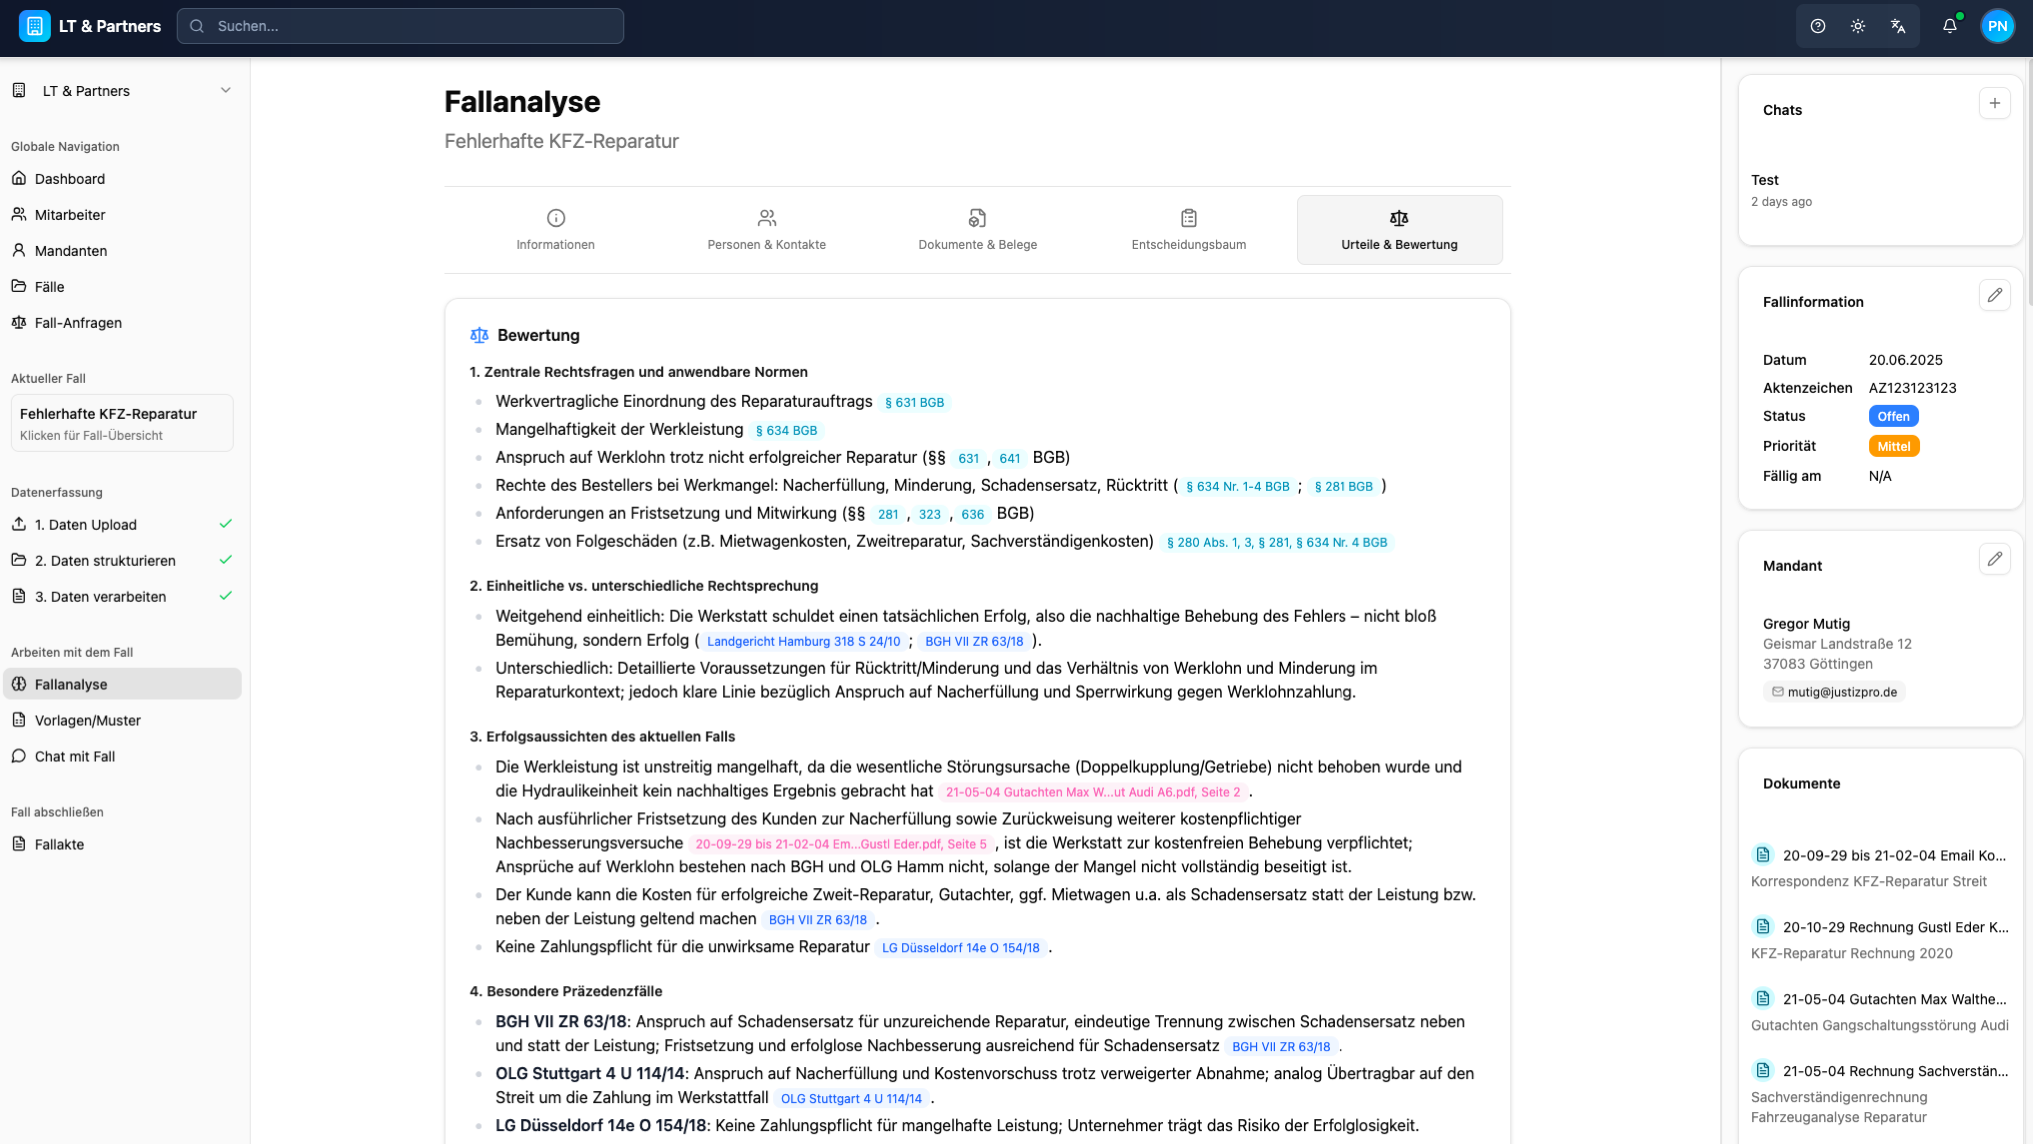Edit Mandant details with pencil icon
Viewport: 2033px width, 1144px height.
point(1994,559)
